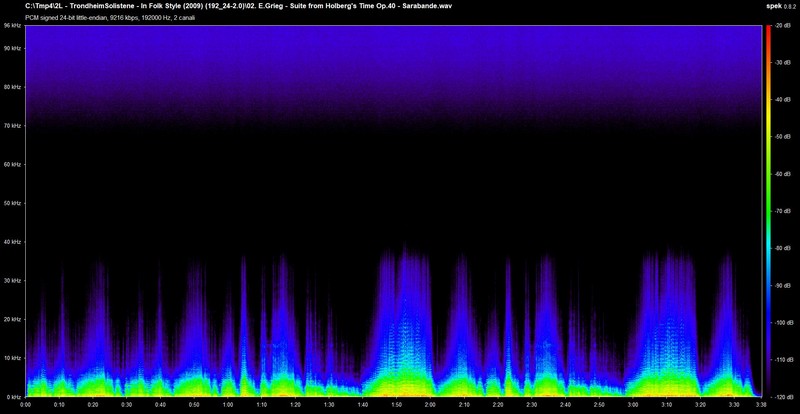Click the 96 kHz frequency axis label

click(12, 25)
